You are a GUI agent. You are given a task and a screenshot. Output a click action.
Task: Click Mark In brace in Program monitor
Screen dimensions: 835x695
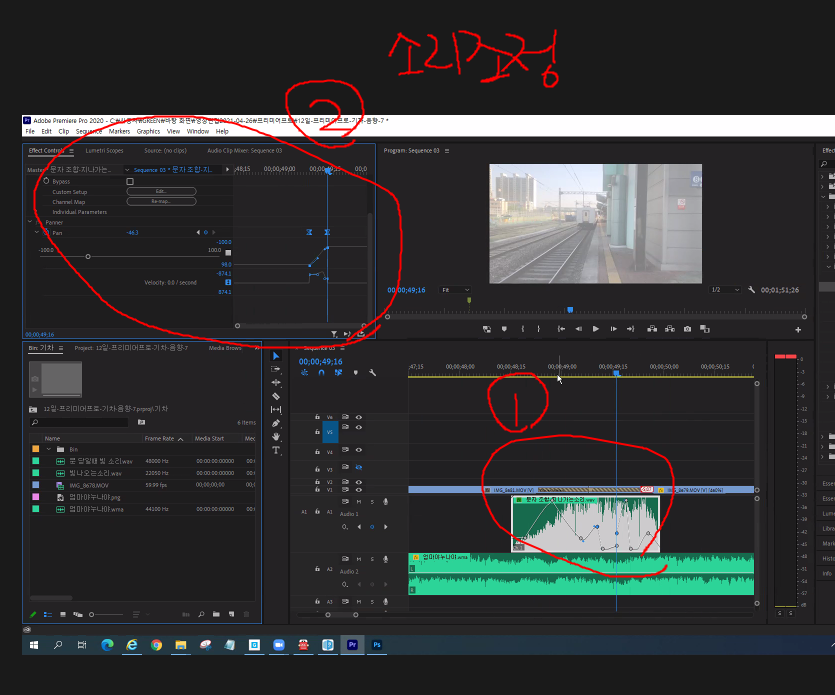pyautogui.click(x=522, y=329)
